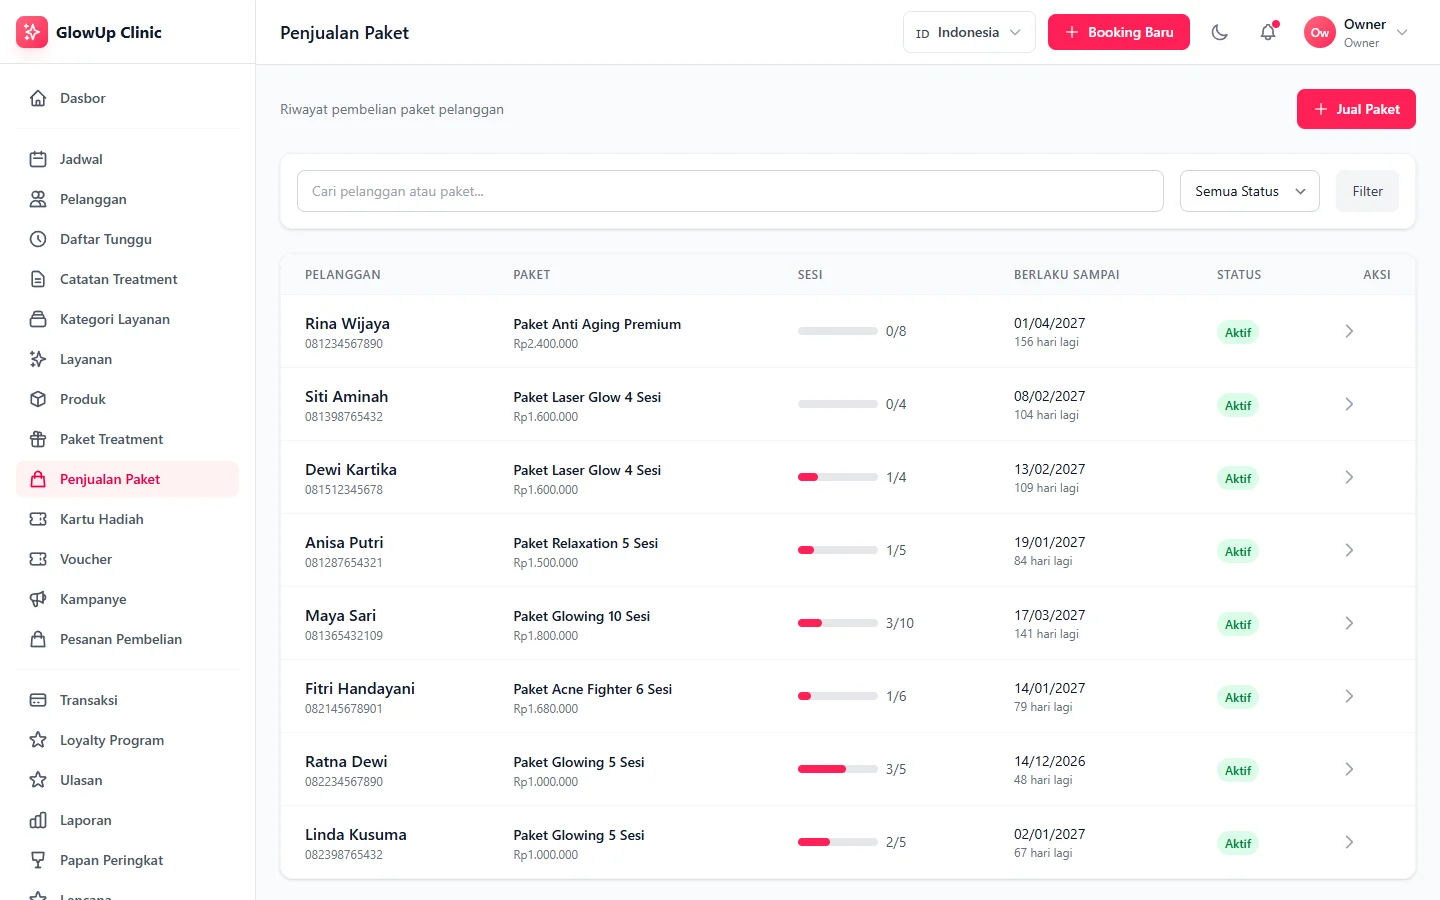The width and height of the screenshot is (1440, 900).
Task: Expand Maya Sari row details chevron
Action: pyautogui.click(x=1349, y=623)
